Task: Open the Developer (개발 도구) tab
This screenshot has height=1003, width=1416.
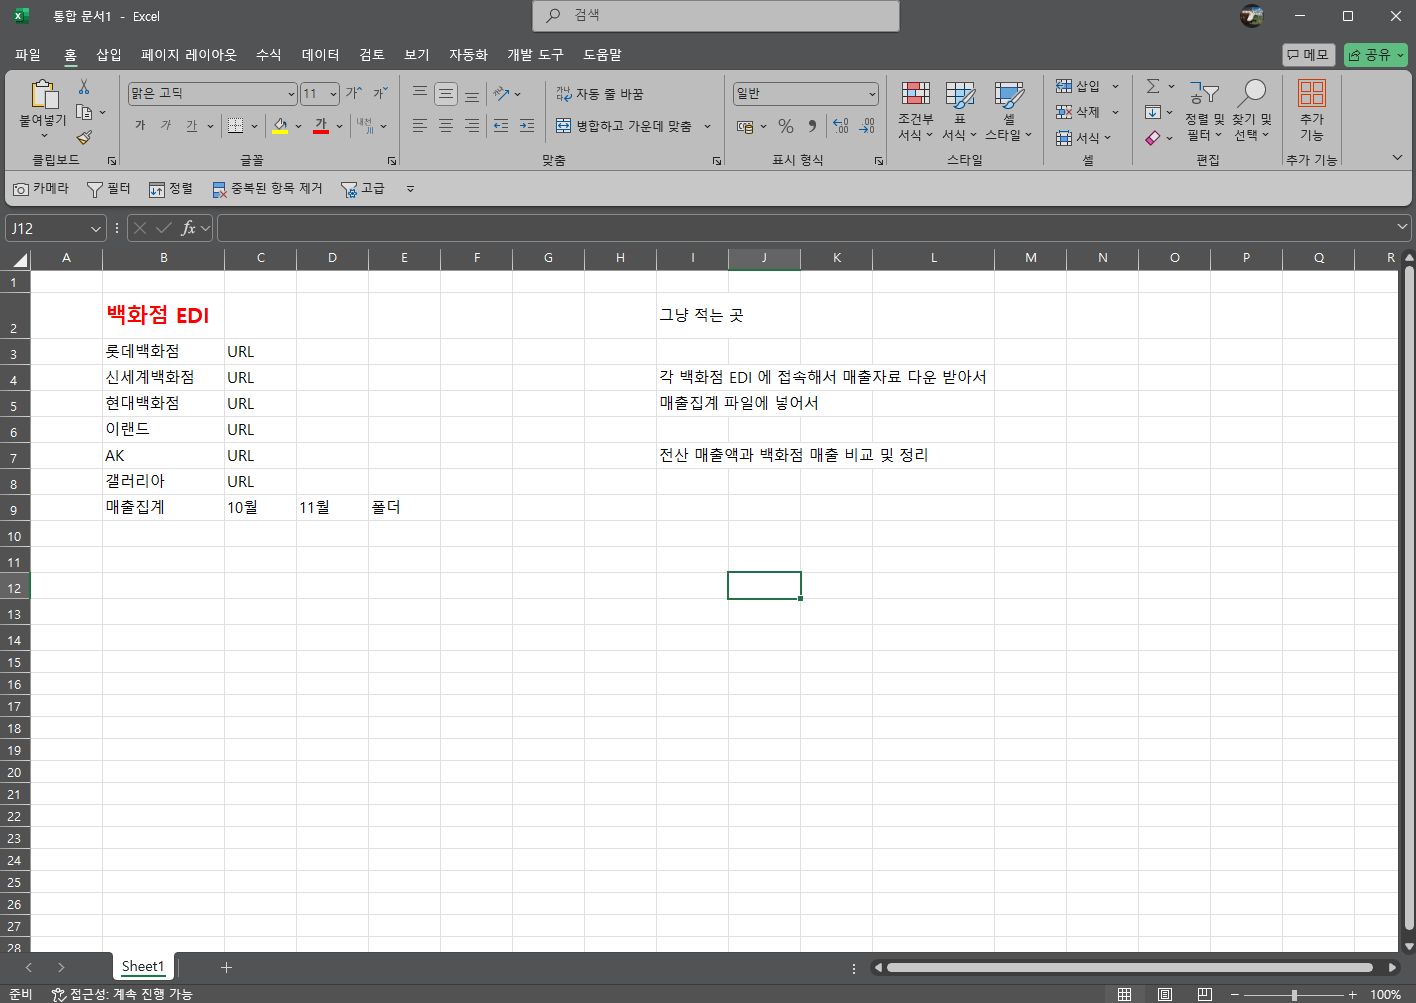Action: pyautogui.click(x=535, y=55)
